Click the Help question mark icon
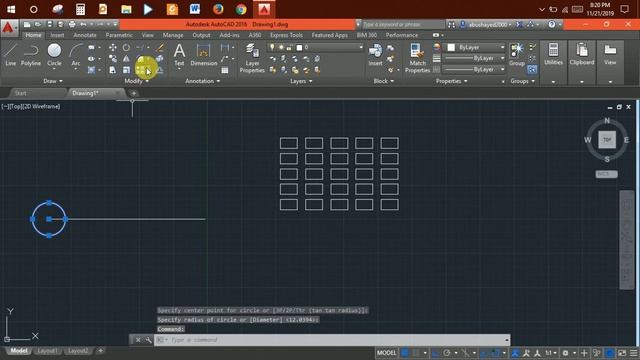The height and width of the screenshot is (360, 640). pyautogui.click(x=551, y=24)
